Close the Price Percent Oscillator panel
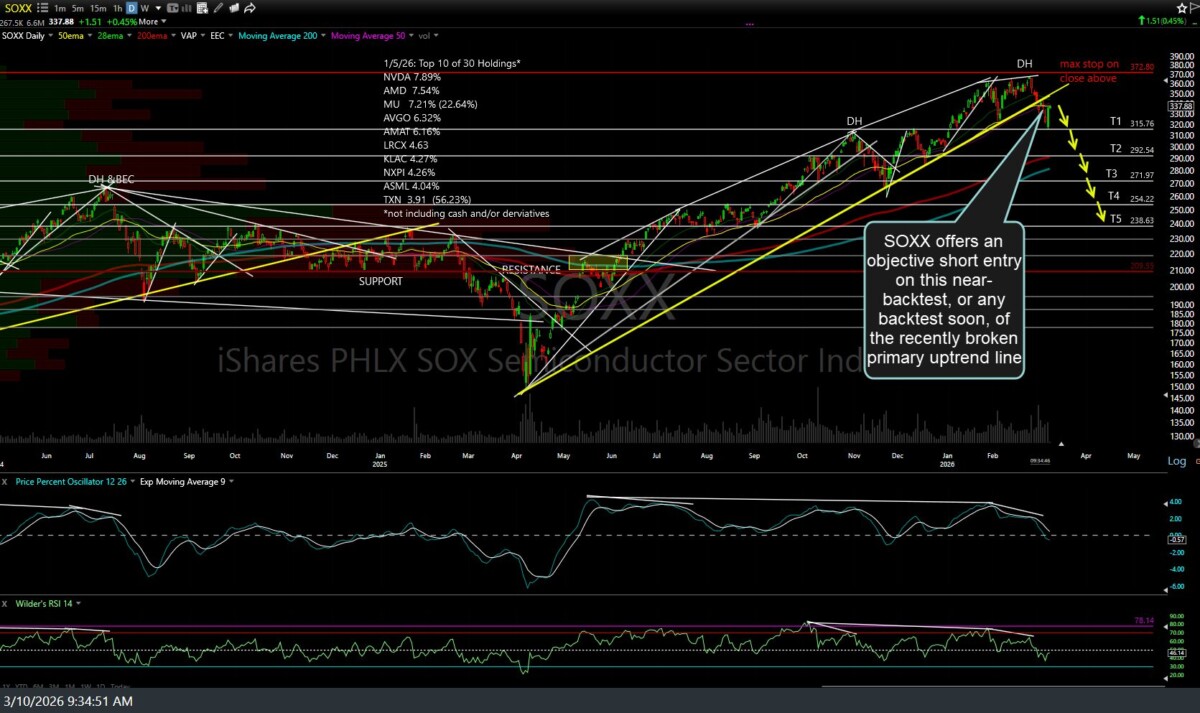This screenshot has height=713, width=1200. tap(5, 481)
